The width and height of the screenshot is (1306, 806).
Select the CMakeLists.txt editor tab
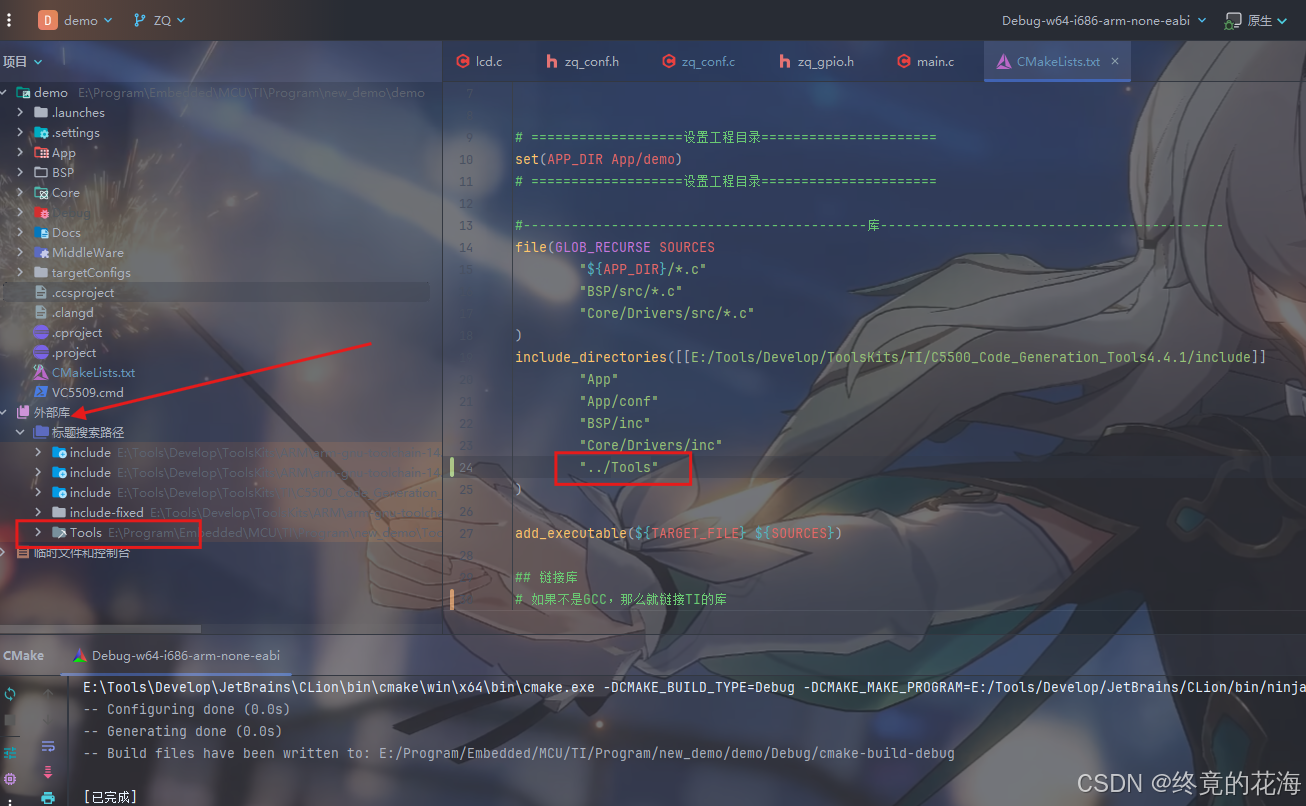coord(1057,61)
